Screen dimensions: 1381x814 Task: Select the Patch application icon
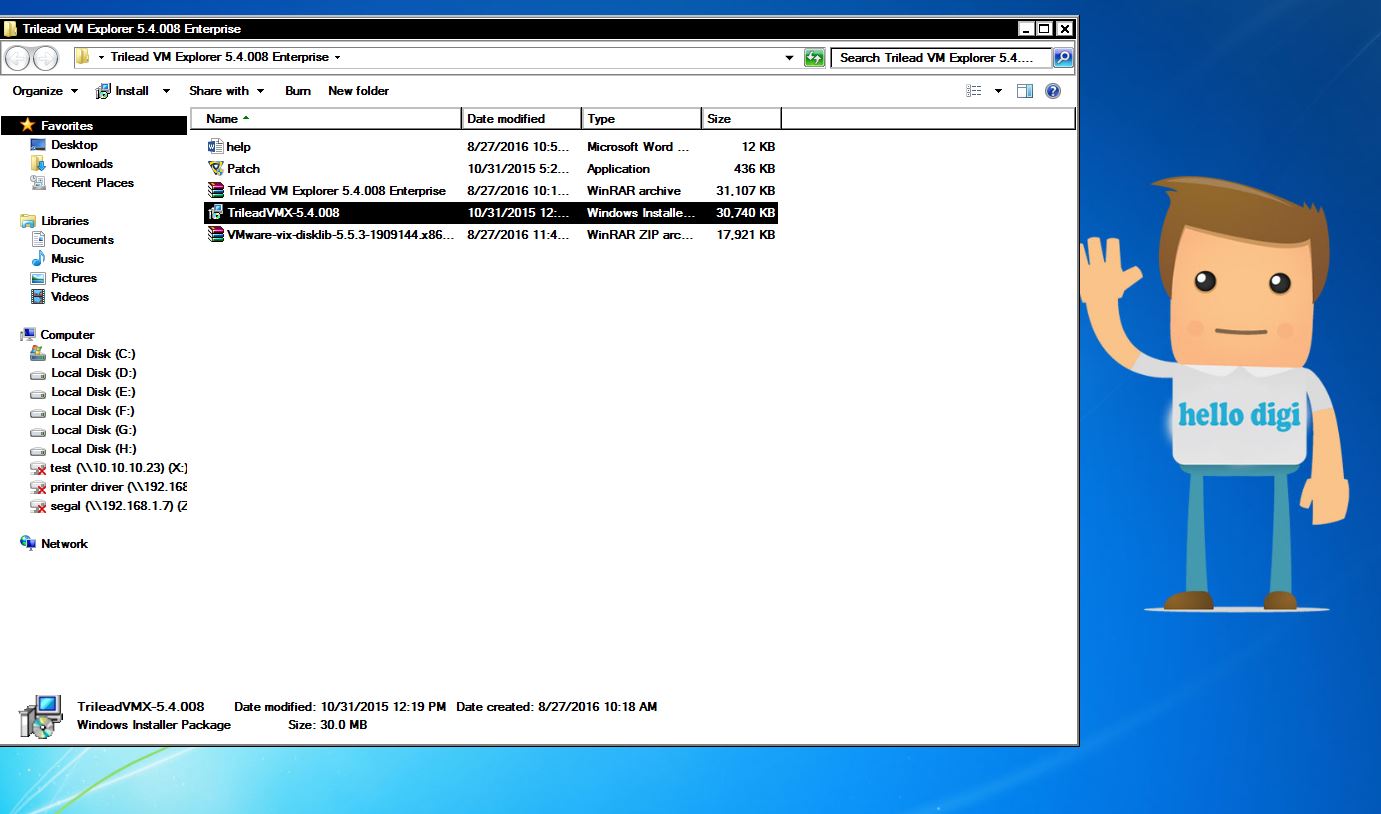[215, 169]
